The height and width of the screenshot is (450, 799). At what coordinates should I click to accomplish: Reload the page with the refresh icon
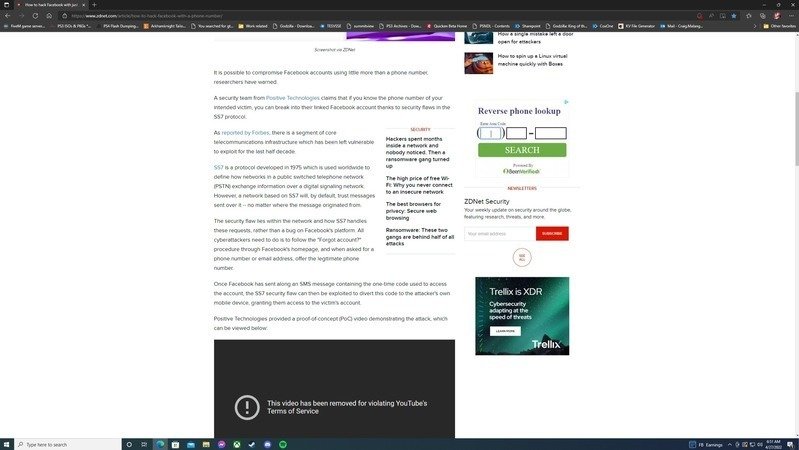(x=36, y=16)
